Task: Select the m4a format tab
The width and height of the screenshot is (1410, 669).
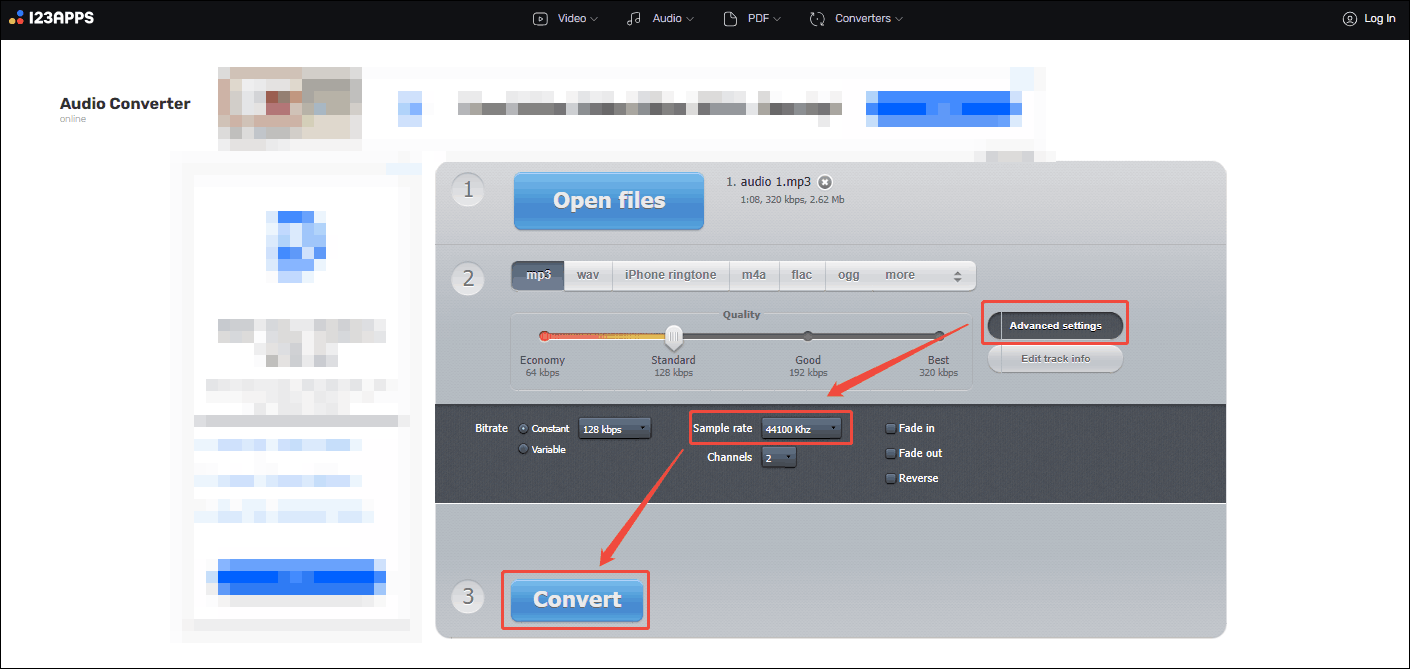Action: point(753,275)
